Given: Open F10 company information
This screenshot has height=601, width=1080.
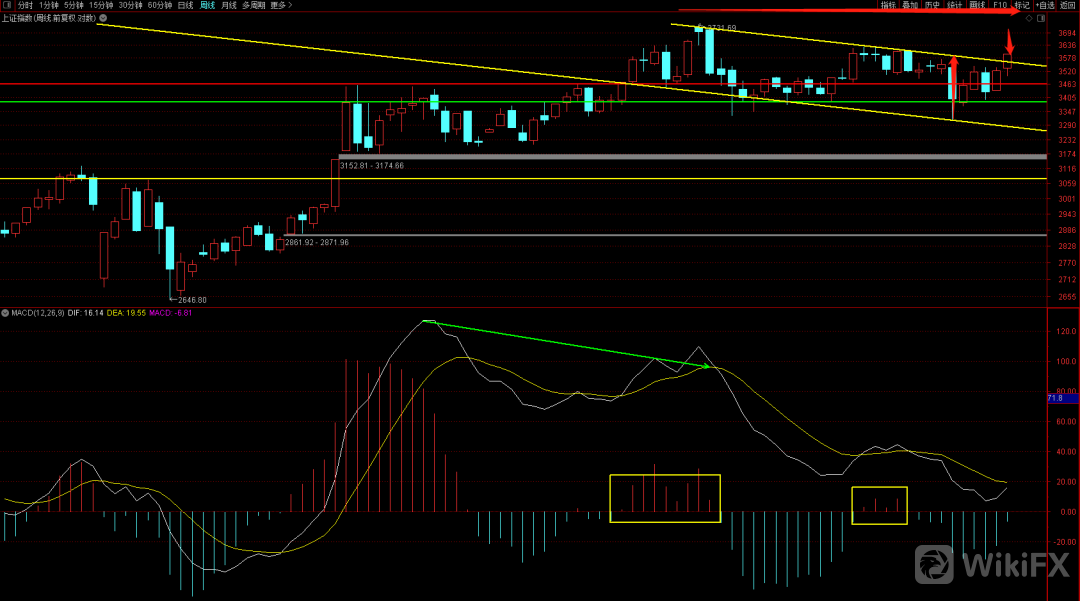Looking at the screenshot, I should 999,6.
